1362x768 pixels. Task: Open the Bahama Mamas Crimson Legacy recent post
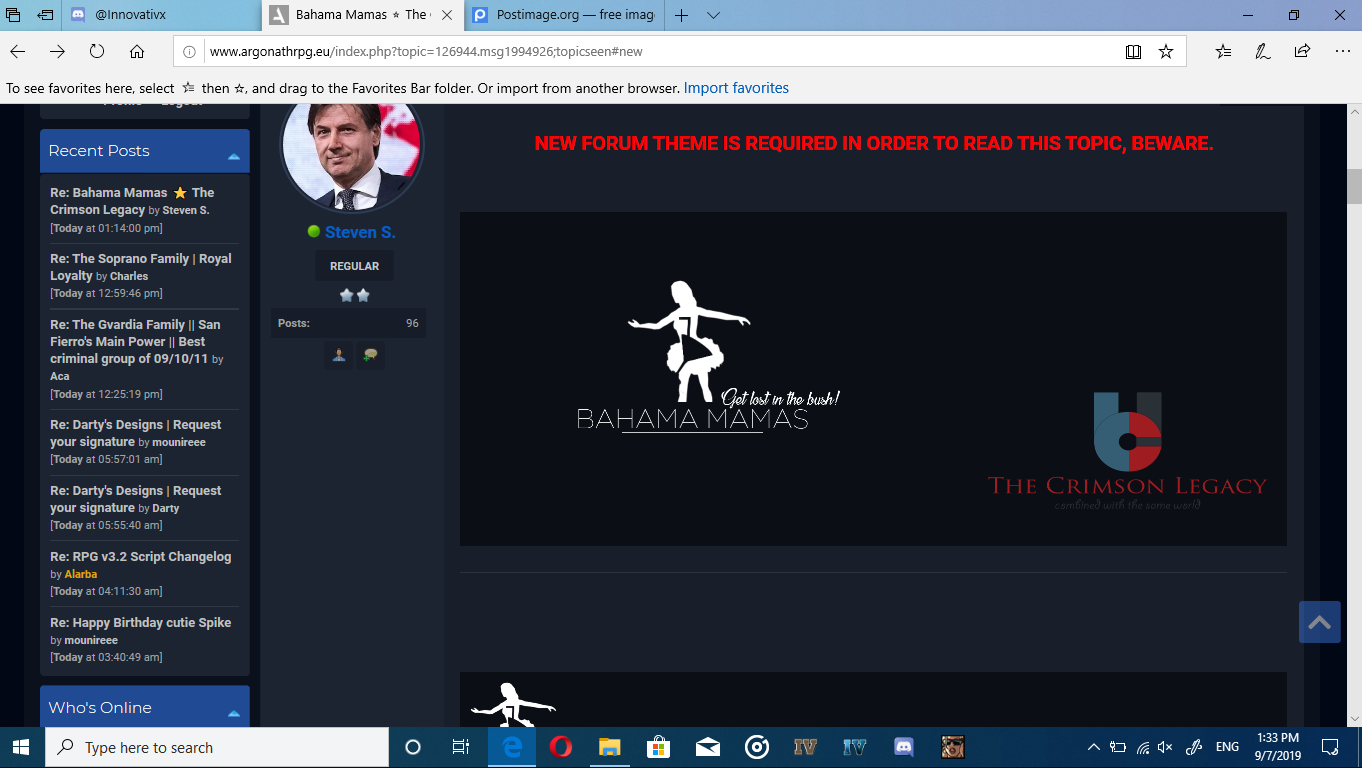tap(132, 201)
